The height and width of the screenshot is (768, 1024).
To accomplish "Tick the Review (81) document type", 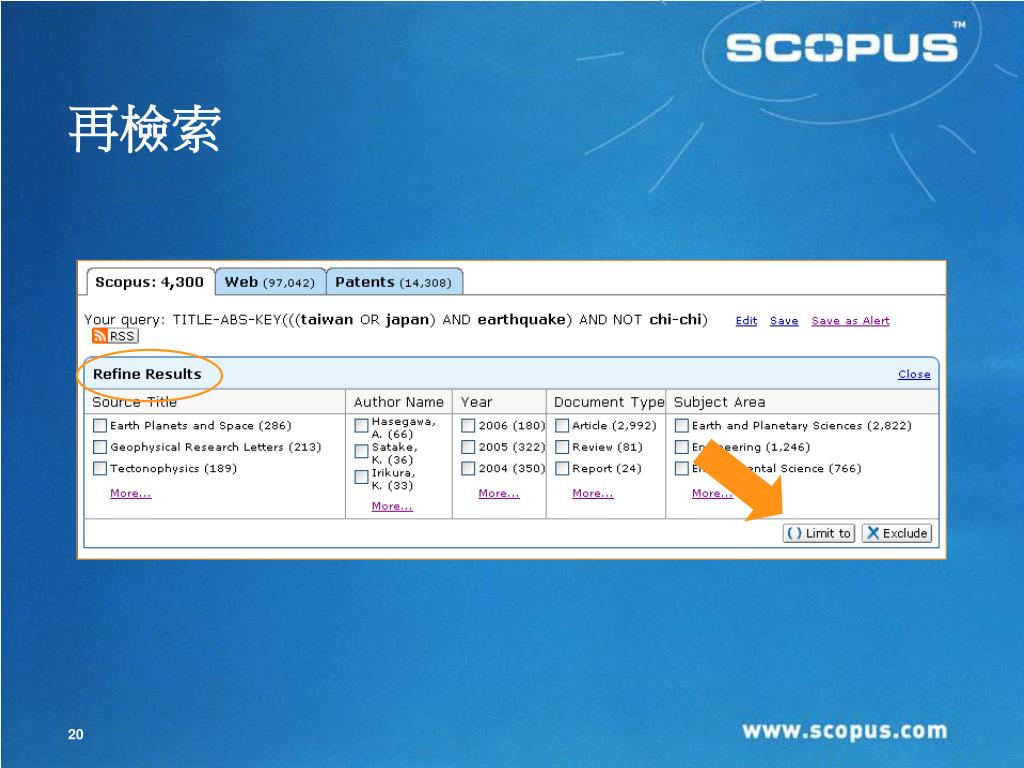I will click(562, 447).
